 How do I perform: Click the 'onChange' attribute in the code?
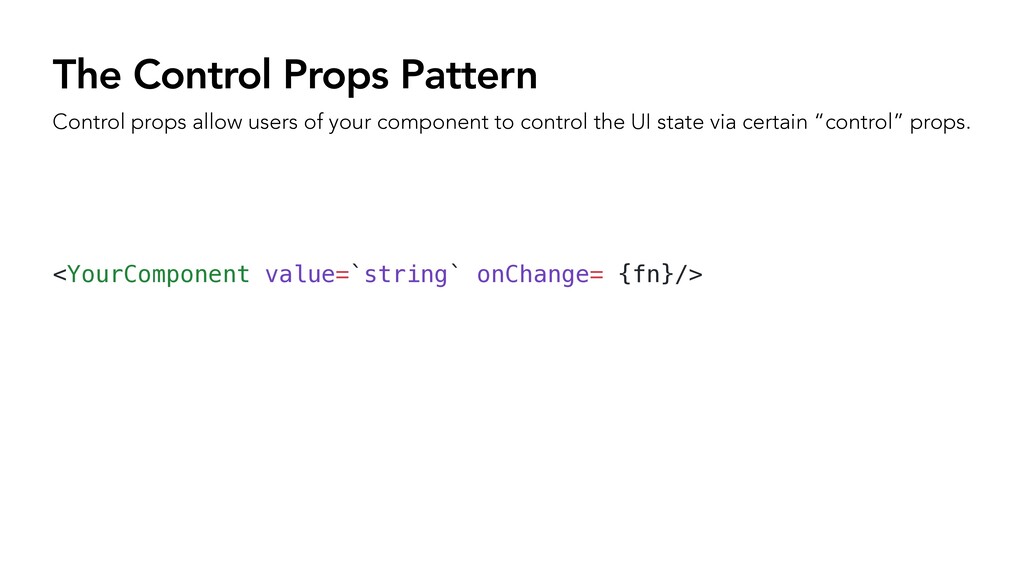[533, 275]
